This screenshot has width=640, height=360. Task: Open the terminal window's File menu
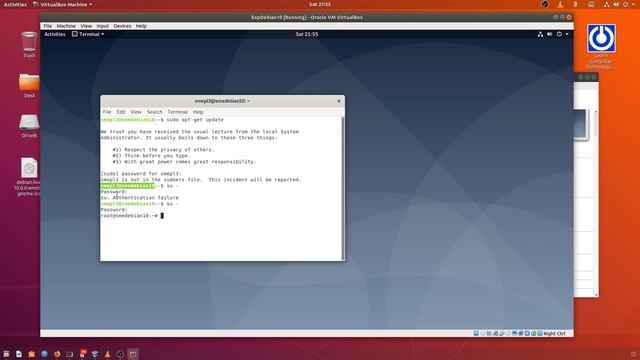[x=107, y=112]
